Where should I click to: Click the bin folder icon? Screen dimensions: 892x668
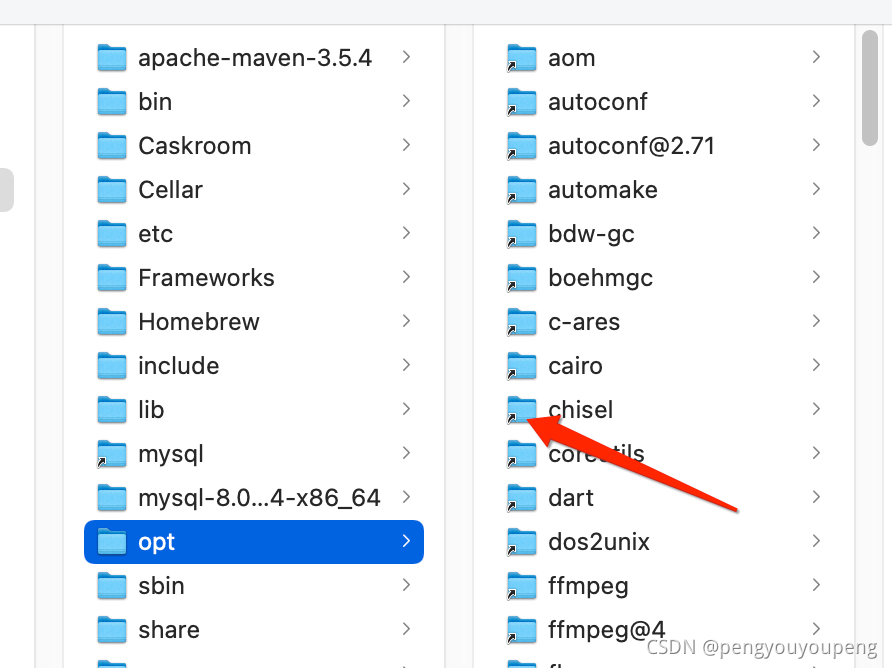[x=112, y=101]
